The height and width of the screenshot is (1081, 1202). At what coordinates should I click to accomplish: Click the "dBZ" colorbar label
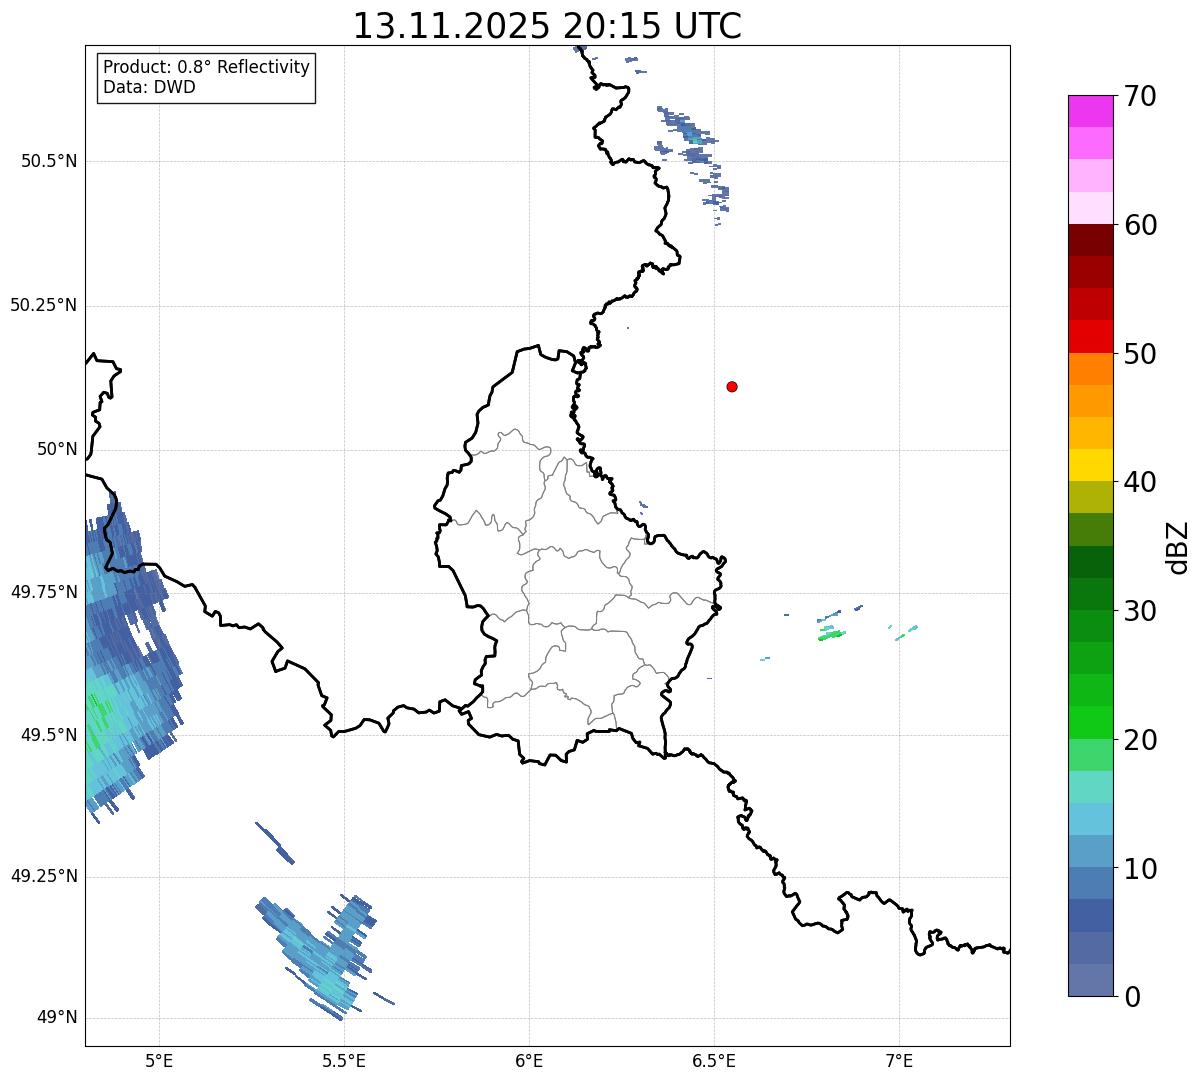(x=1178, y=547)
